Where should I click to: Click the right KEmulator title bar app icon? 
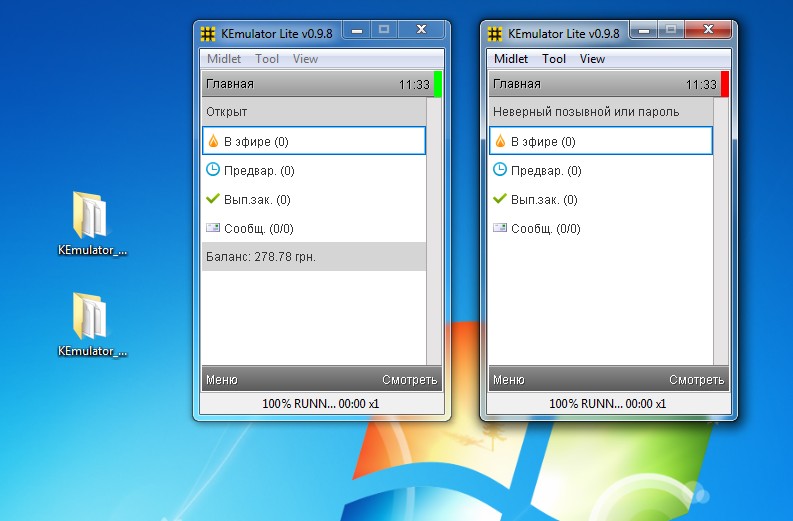click(495, 33)
